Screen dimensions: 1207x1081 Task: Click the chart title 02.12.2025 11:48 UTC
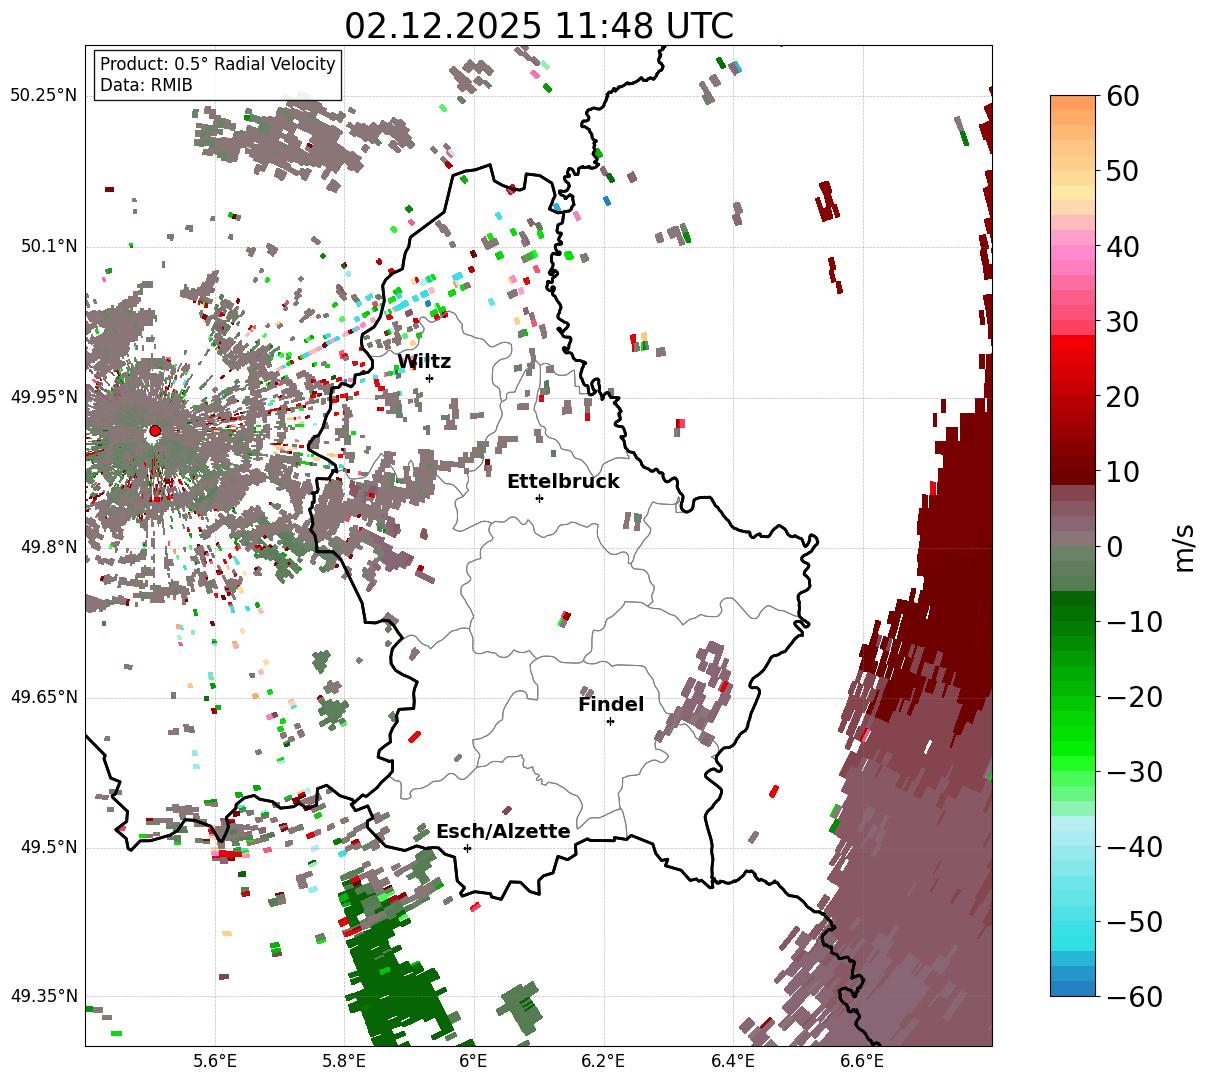coord(539,26)
